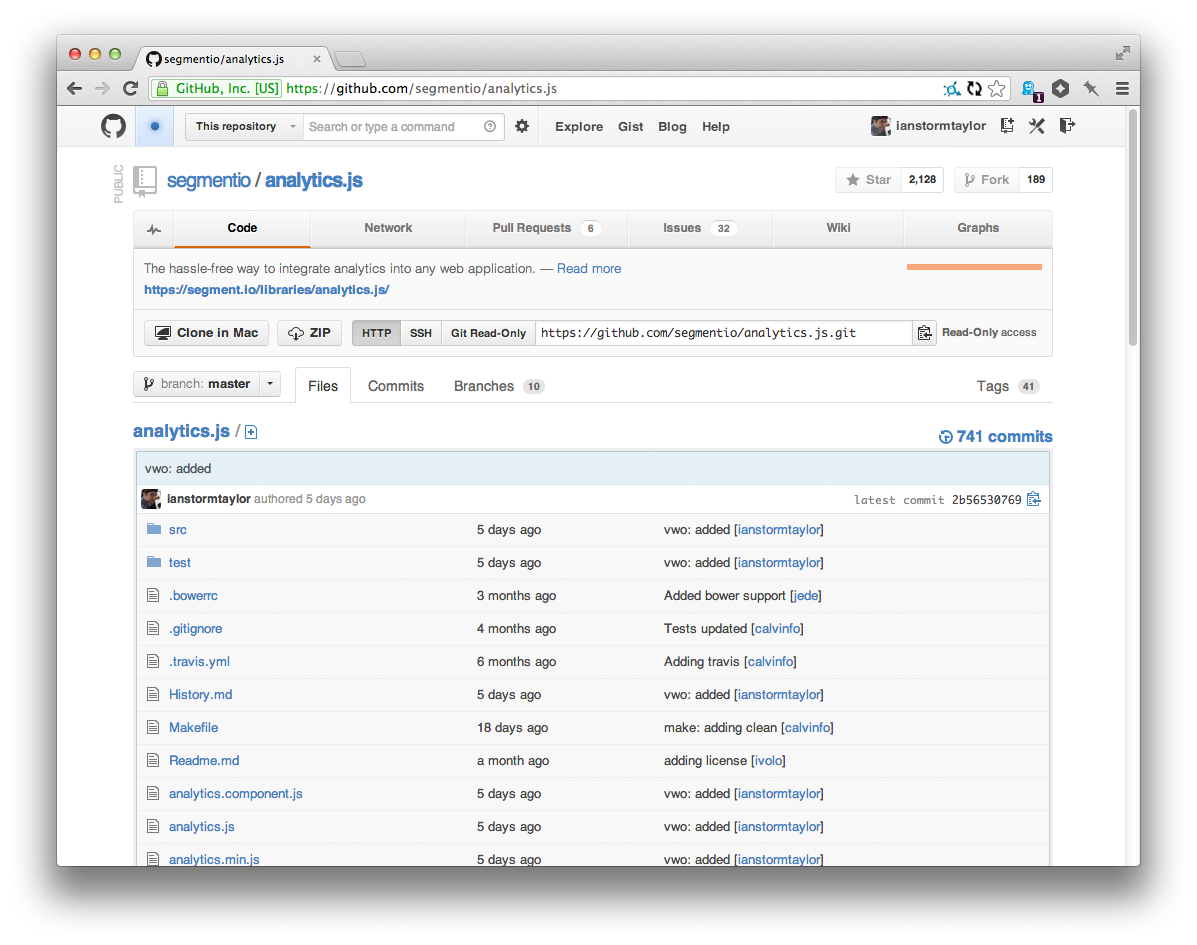
Task: Open branch master dropdown arrow
Action: (270, 384)
